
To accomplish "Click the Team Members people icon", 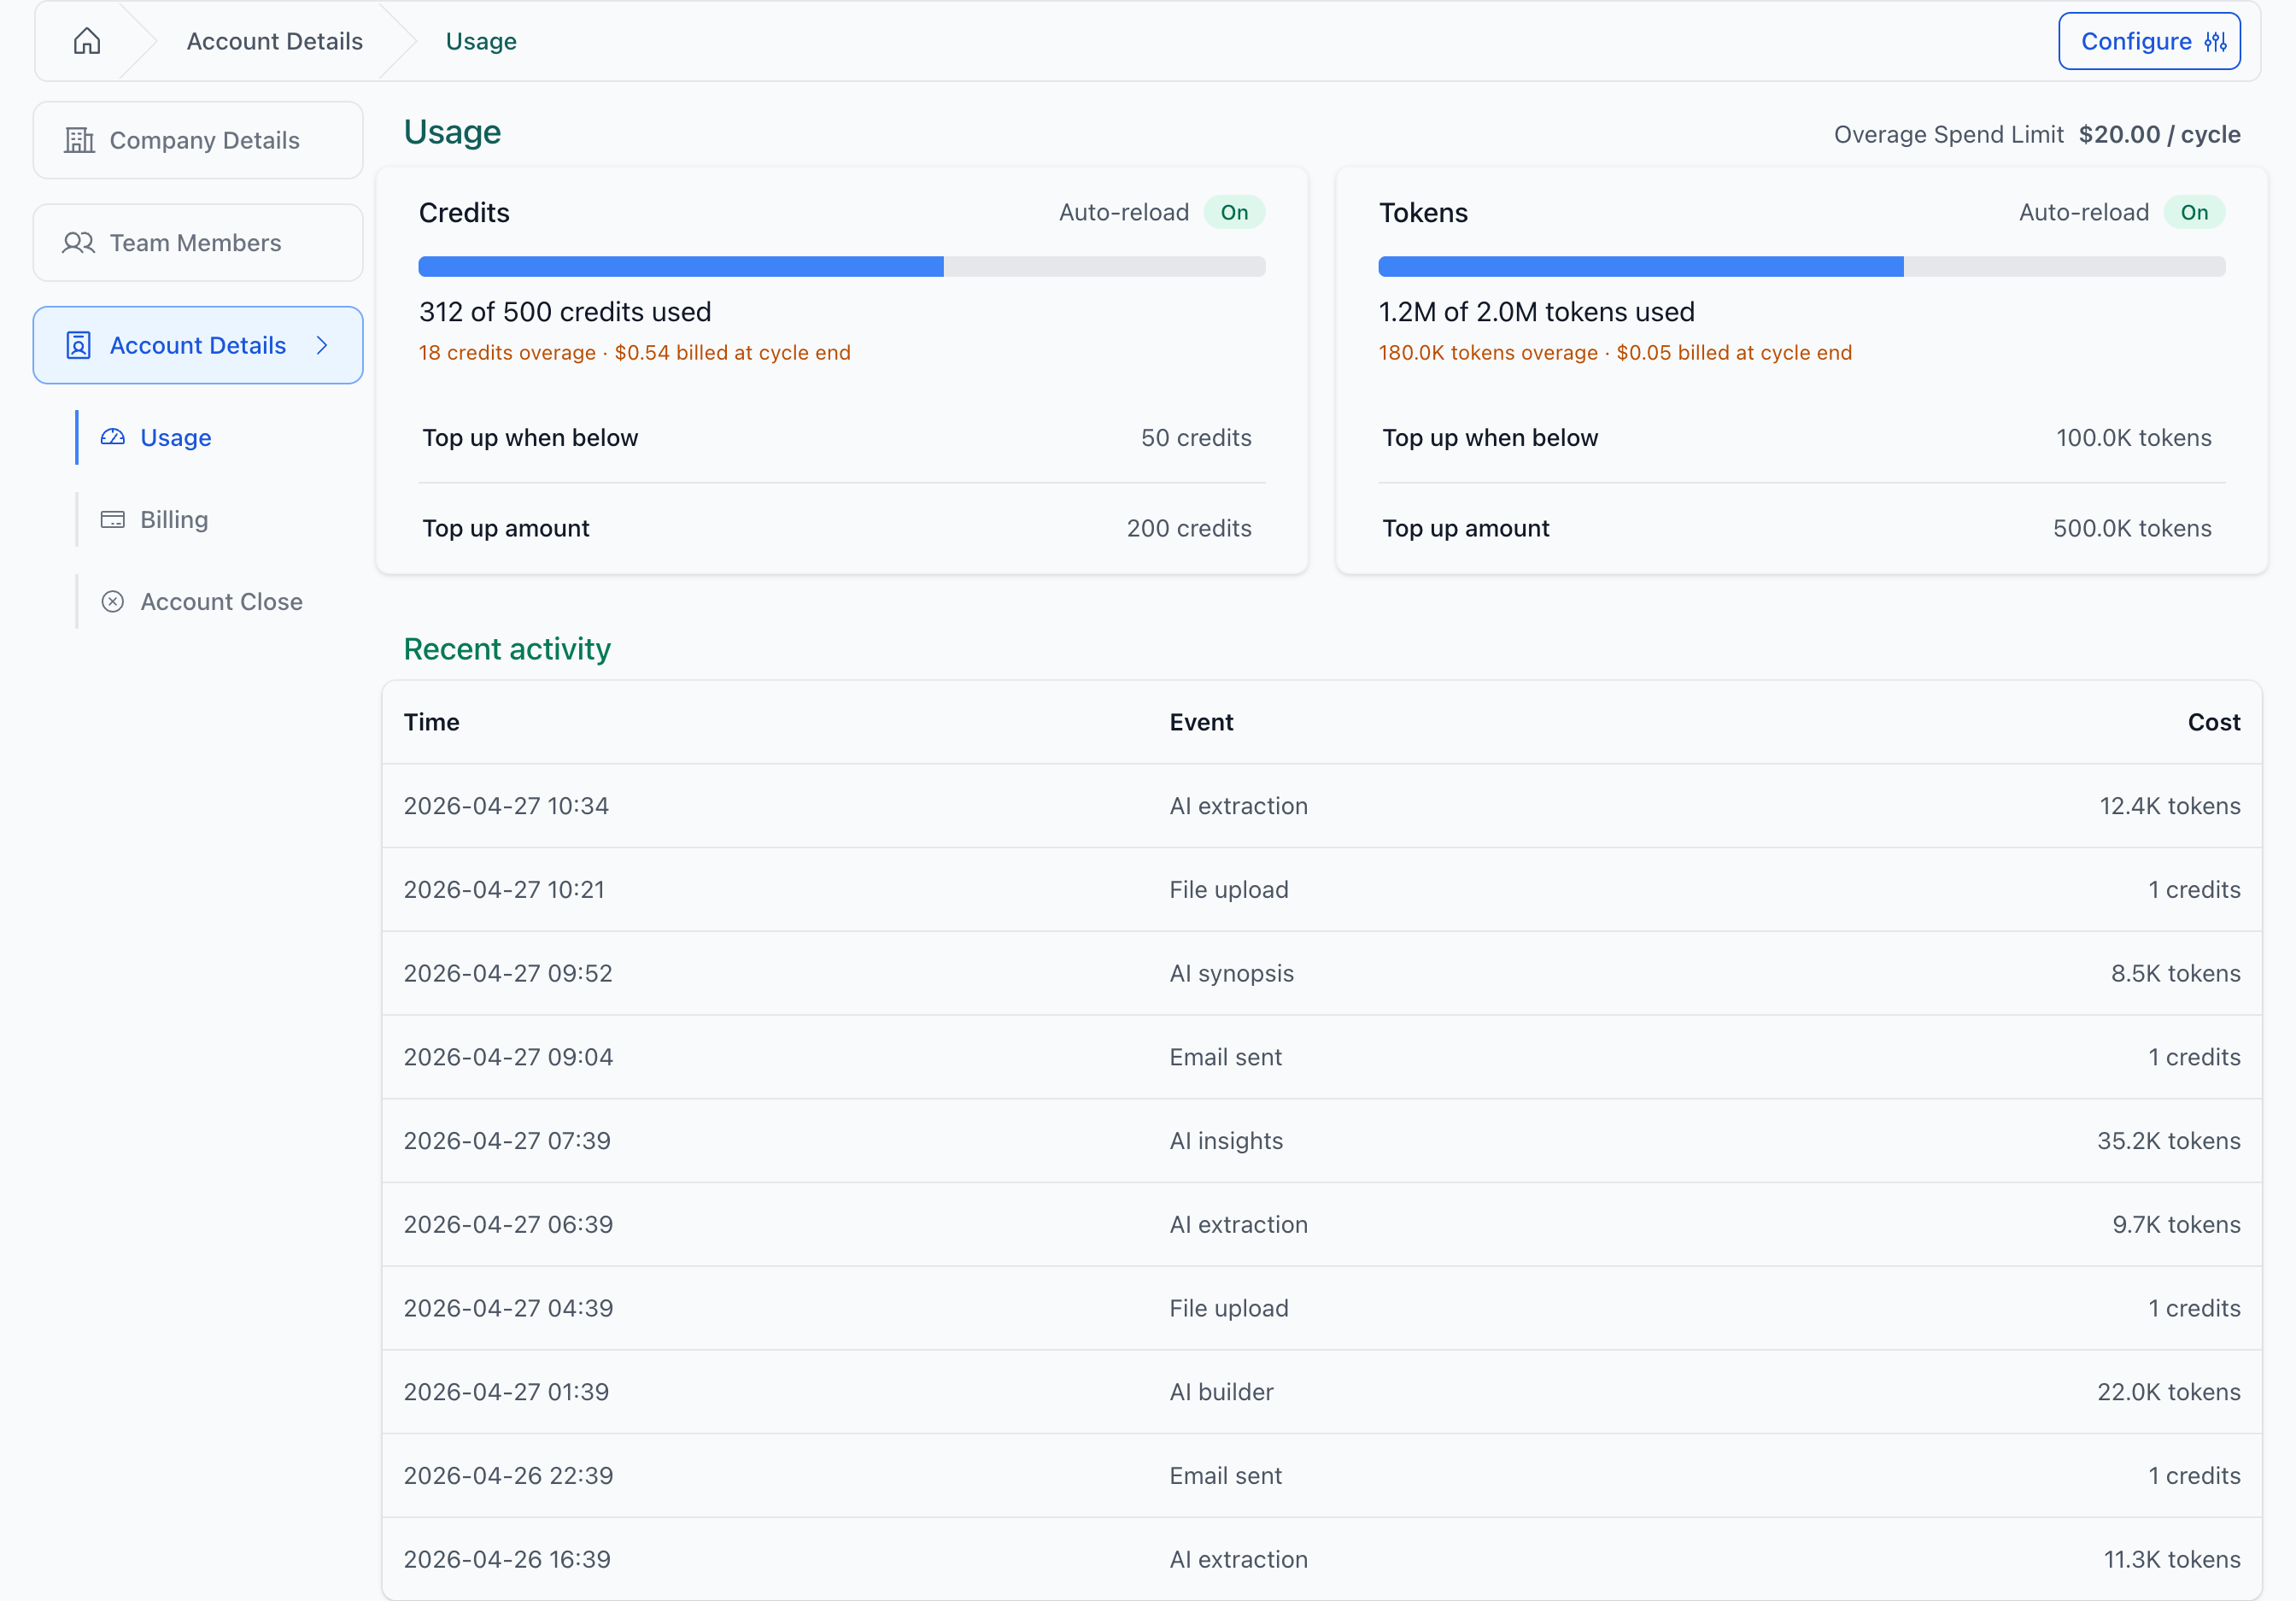I will pos(79,243).
